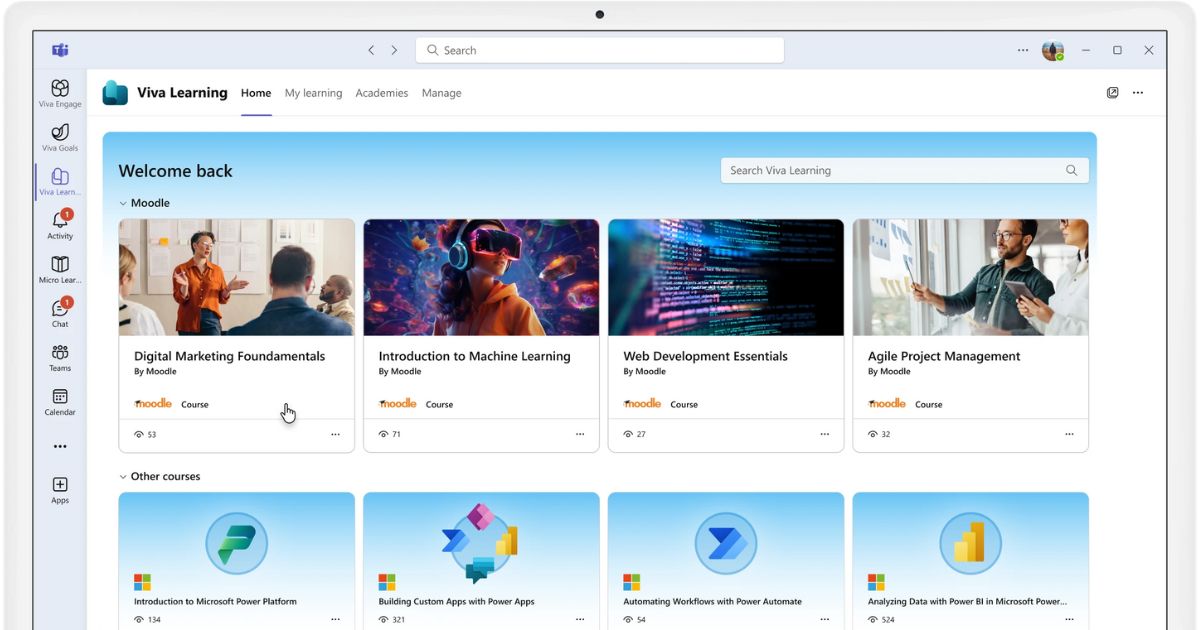The width and height of the screenshot is (1200, 630).
Task: Open Web Development Essentials thumbnail image
Action: (726, 277)
